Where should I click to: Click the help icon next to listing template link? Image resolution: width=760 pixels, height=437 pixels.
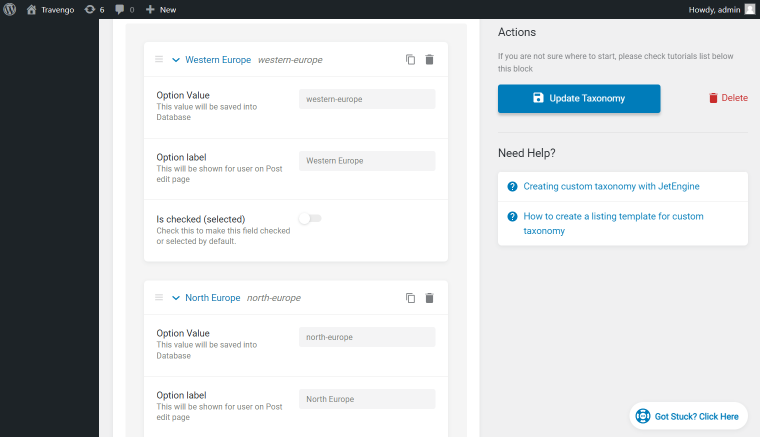pyautogui.click(x=512, y=217)
